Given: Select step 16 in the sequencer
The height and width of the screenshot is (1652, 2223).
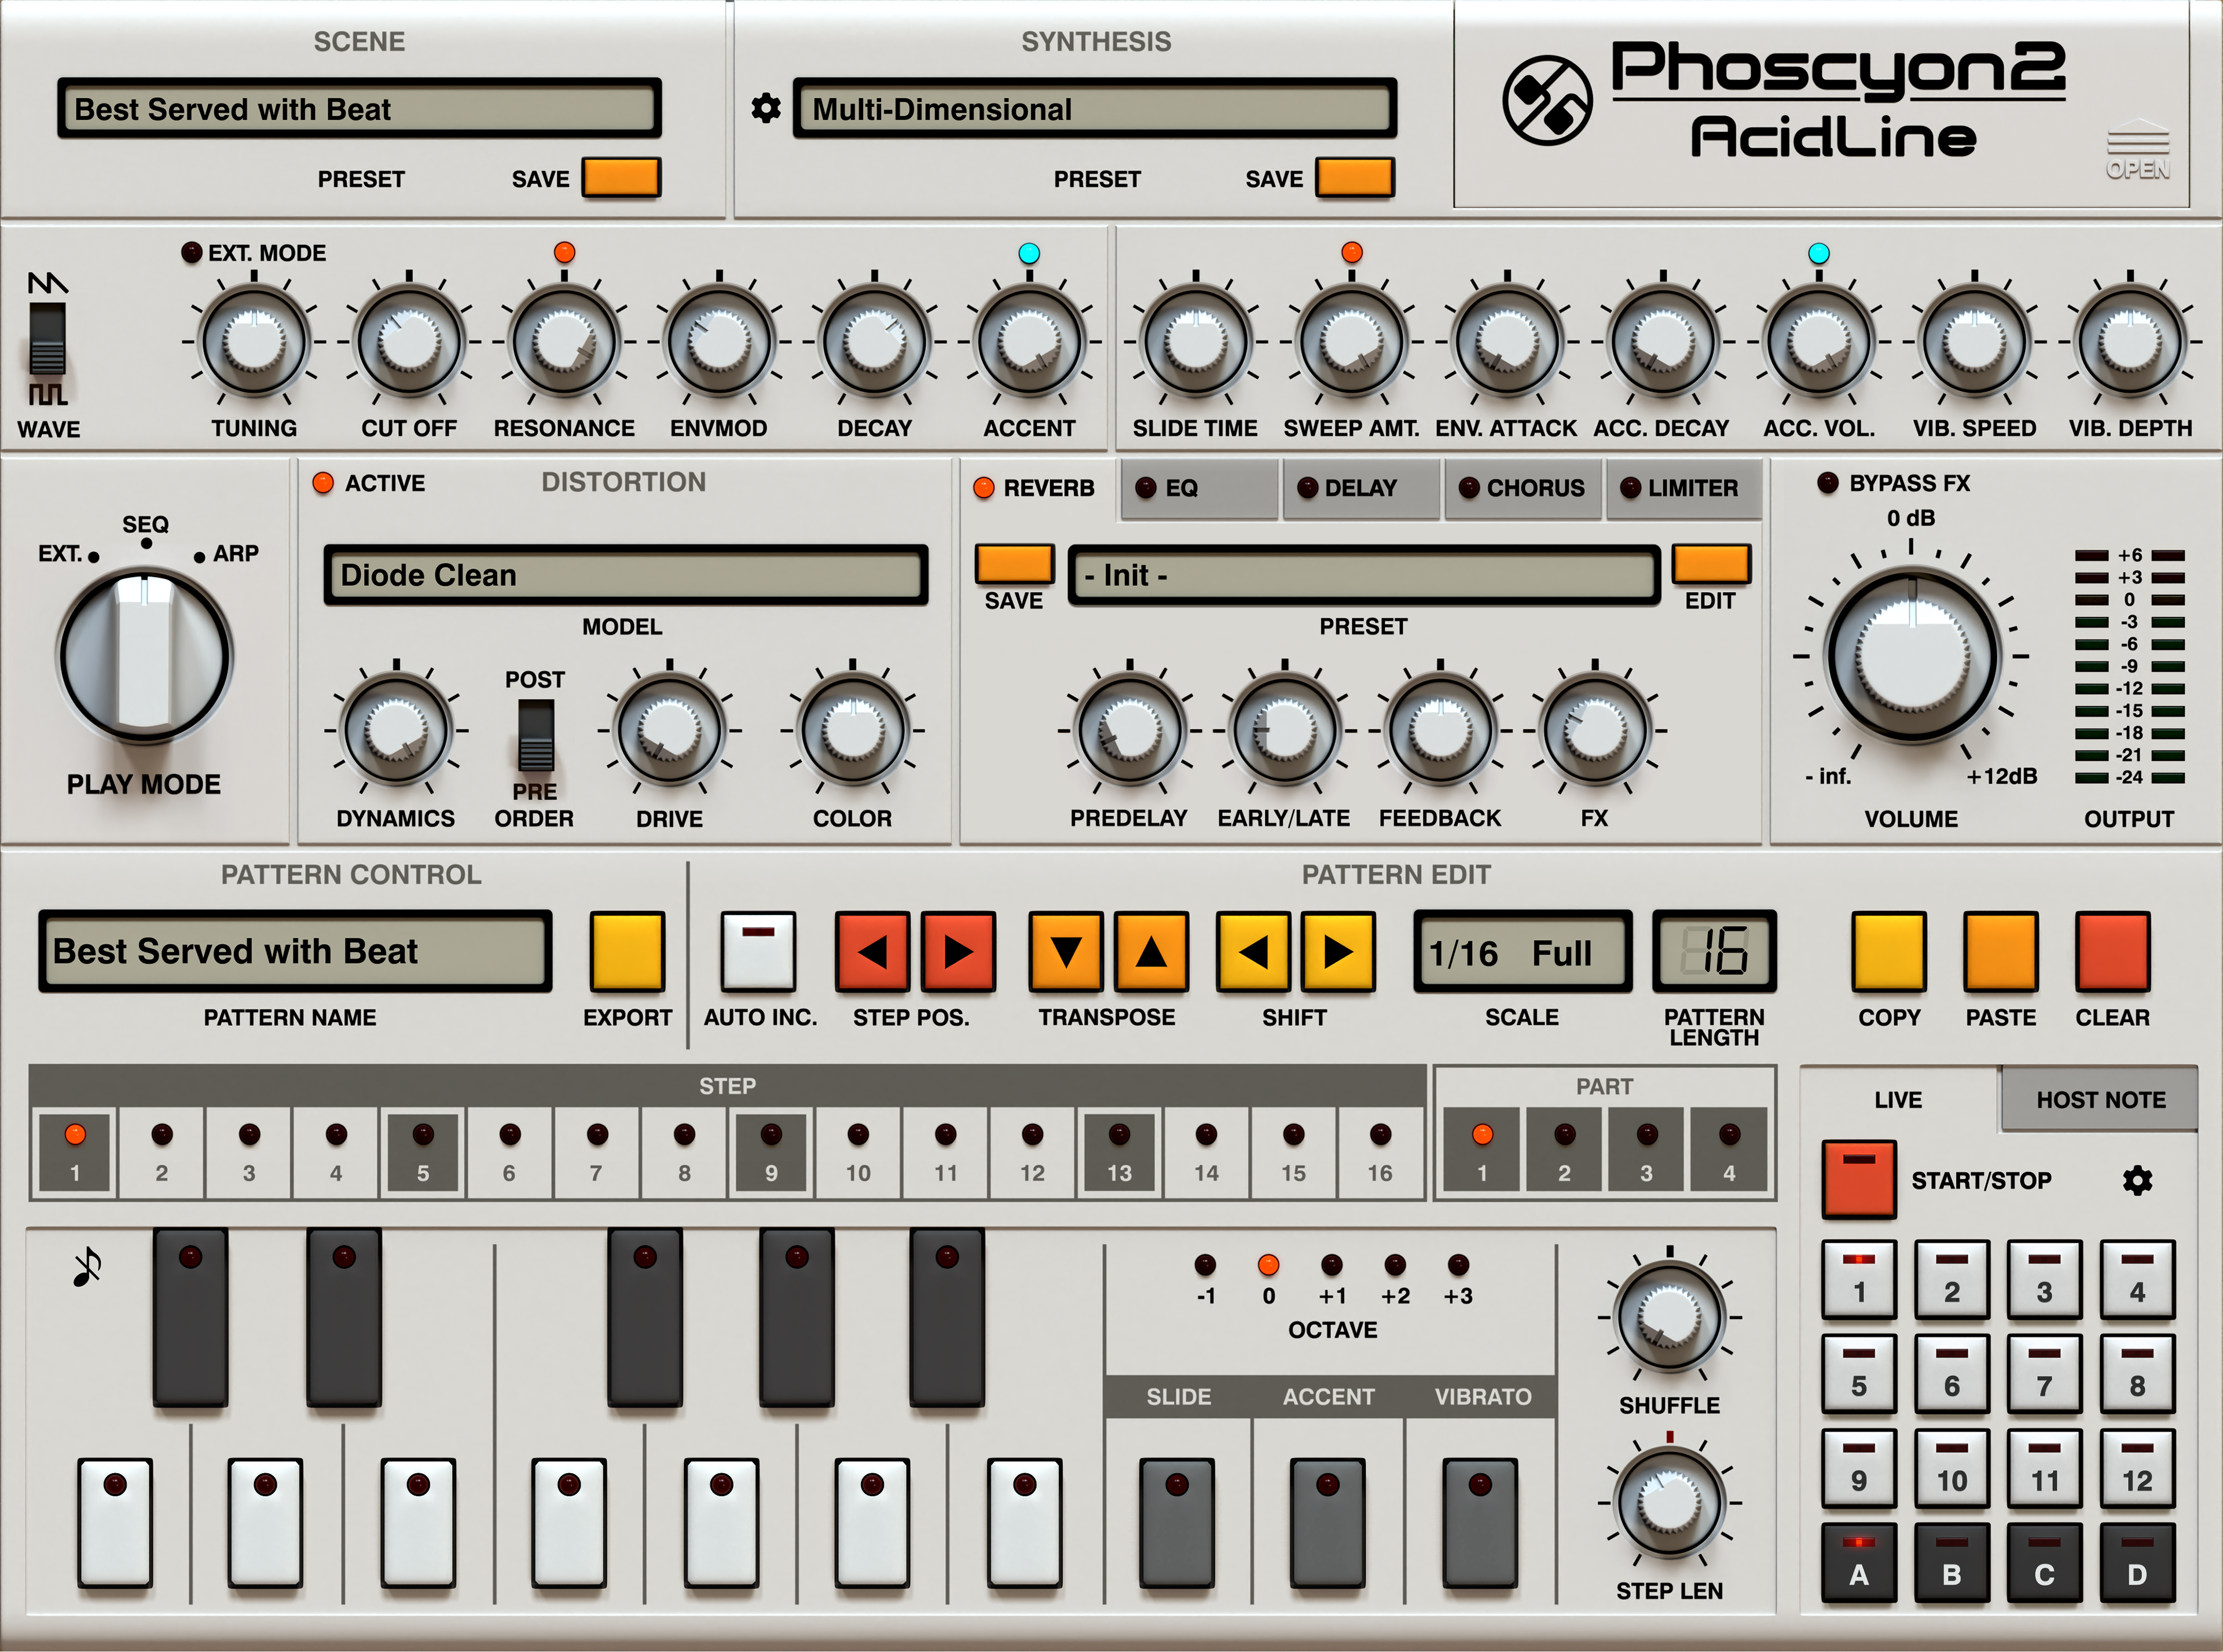Looking at the screenshot, I should [x=1380, y=1152].
